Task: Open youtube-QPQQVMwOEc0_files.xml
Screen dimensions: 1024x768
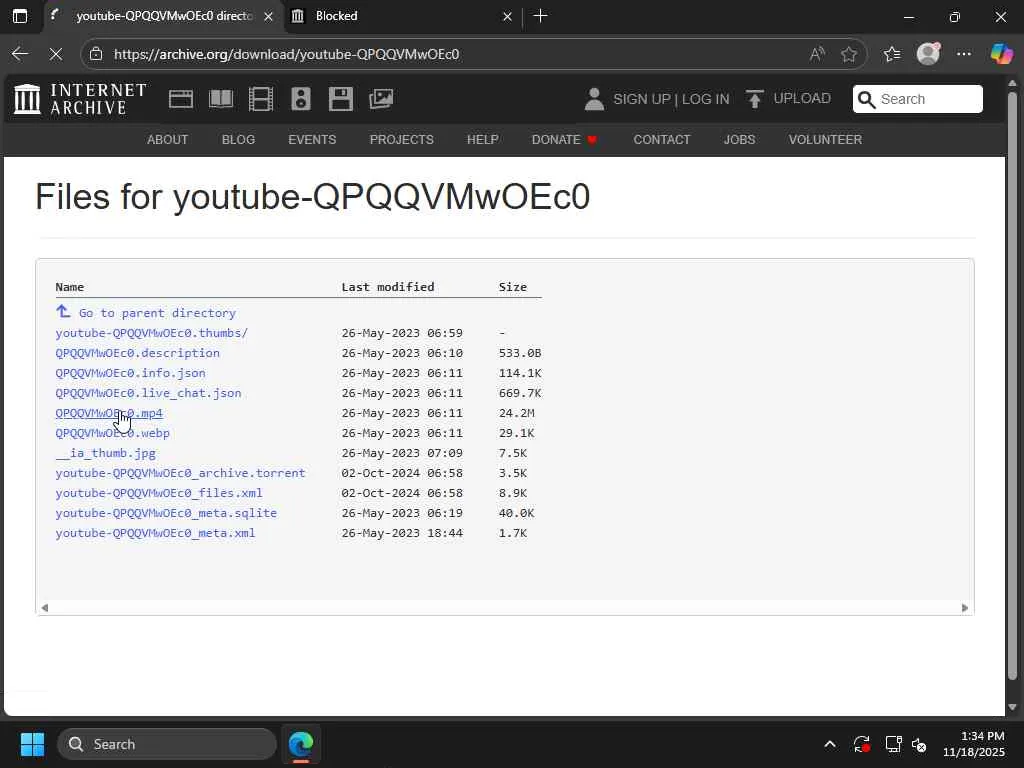Action: (x=159, y=493)
